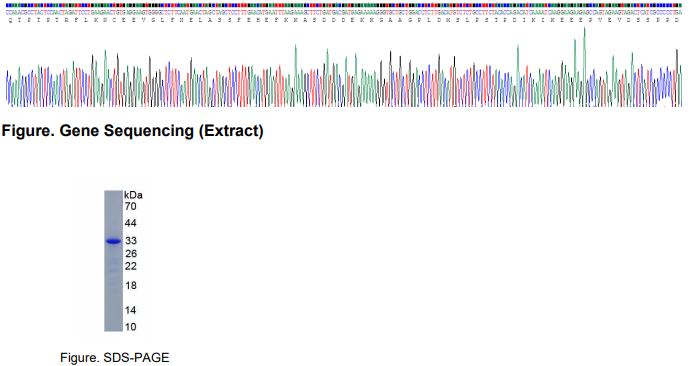Click the Figure. SDS-PAGE caption
695x366 pixels.
coord(115,358)
